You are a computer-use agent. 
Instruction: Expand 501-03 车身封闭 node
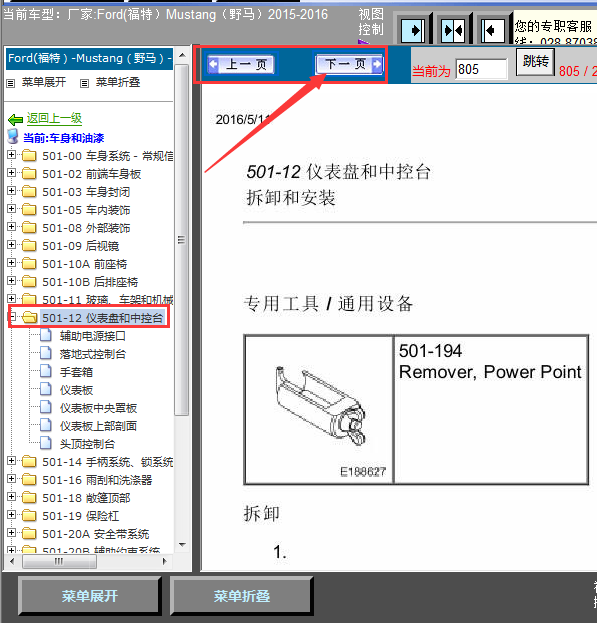point(12,191)
